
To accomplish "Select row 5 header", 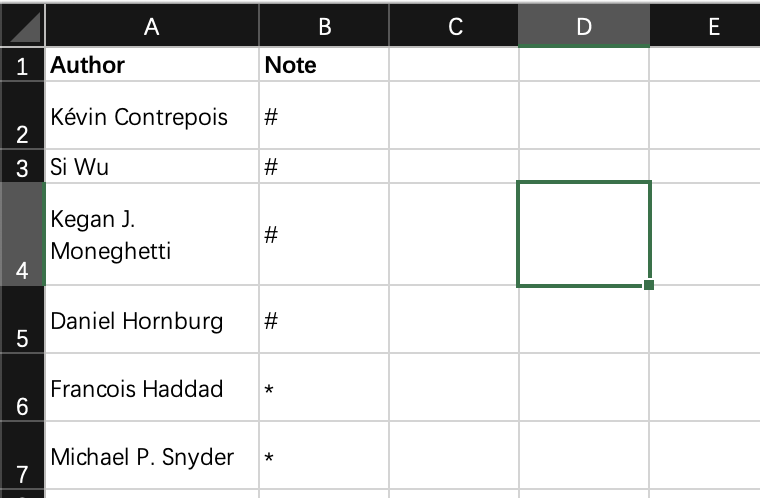I will click(x=22, y=320).
